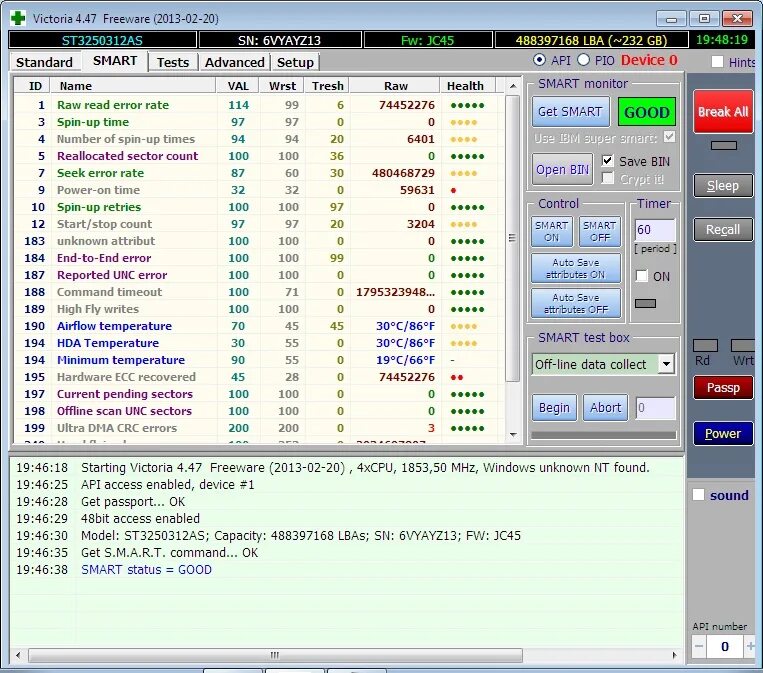Click the Raw column header
Viewport: 763px width, 673px height.
tap(395, 86)
